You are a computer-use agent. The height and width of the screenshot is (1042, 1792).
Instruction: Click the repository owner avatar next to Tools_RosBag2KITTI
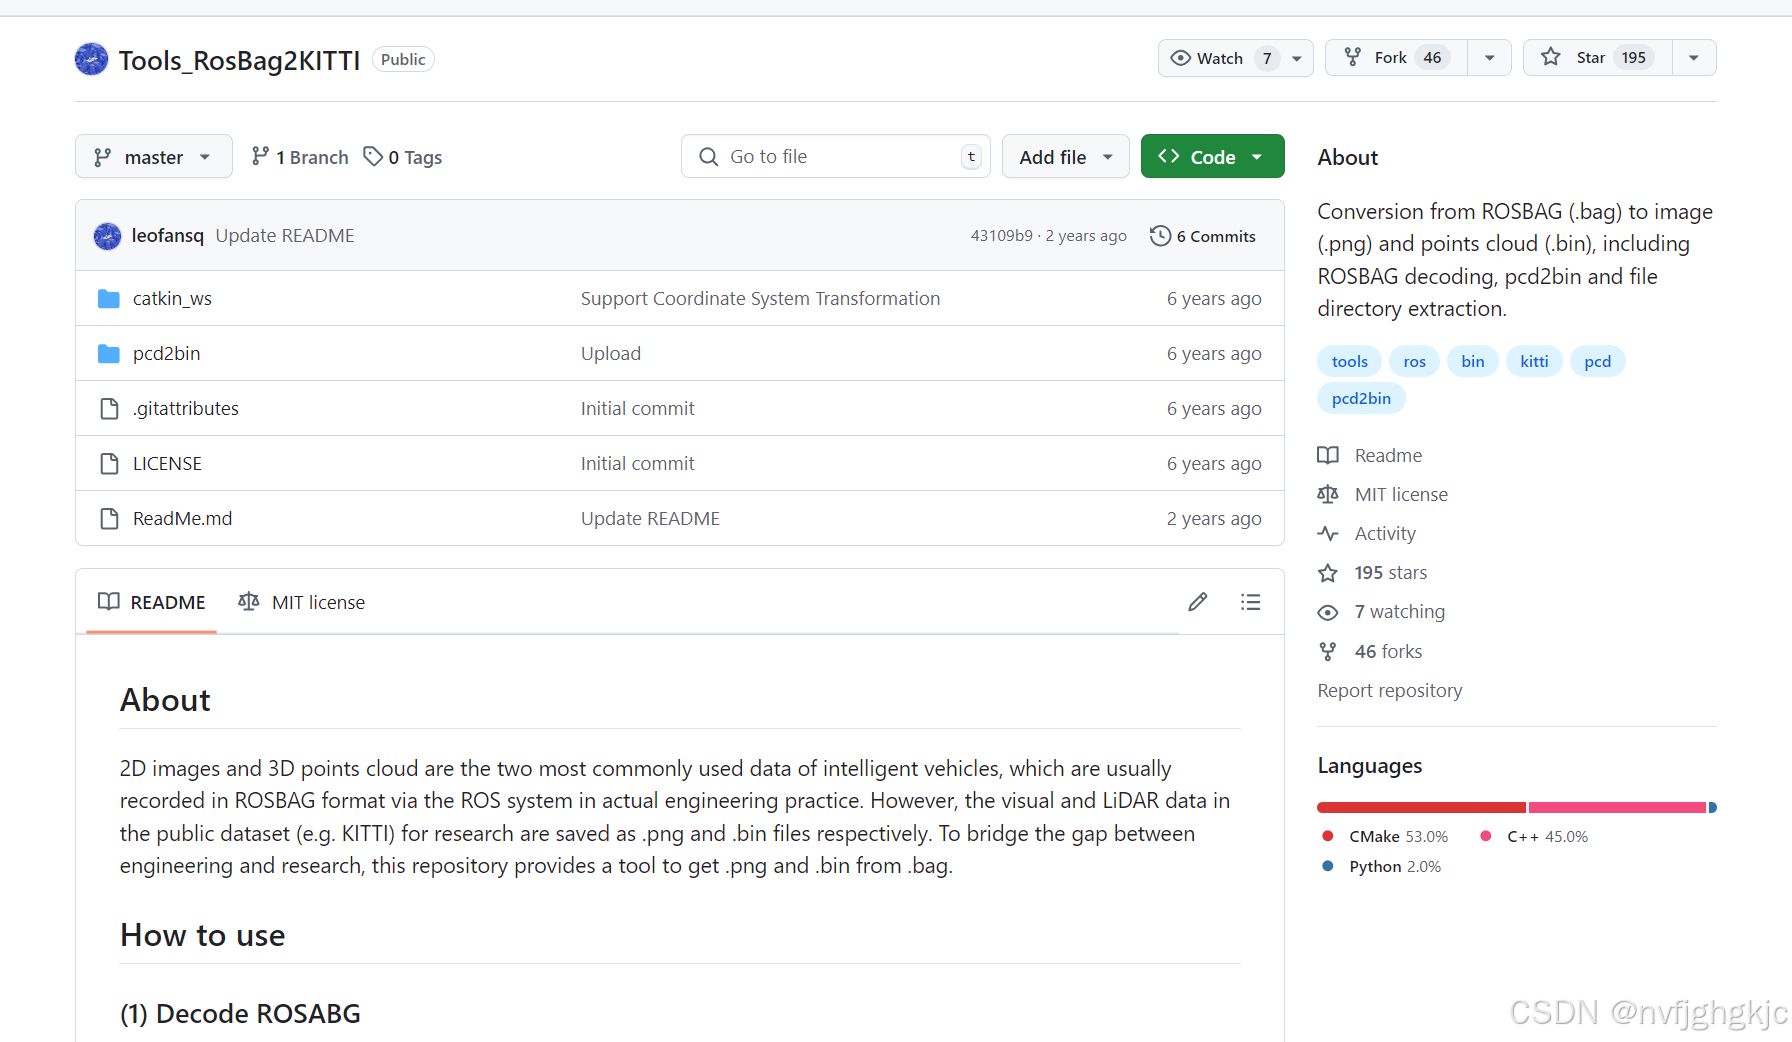(x=91, y=59)
